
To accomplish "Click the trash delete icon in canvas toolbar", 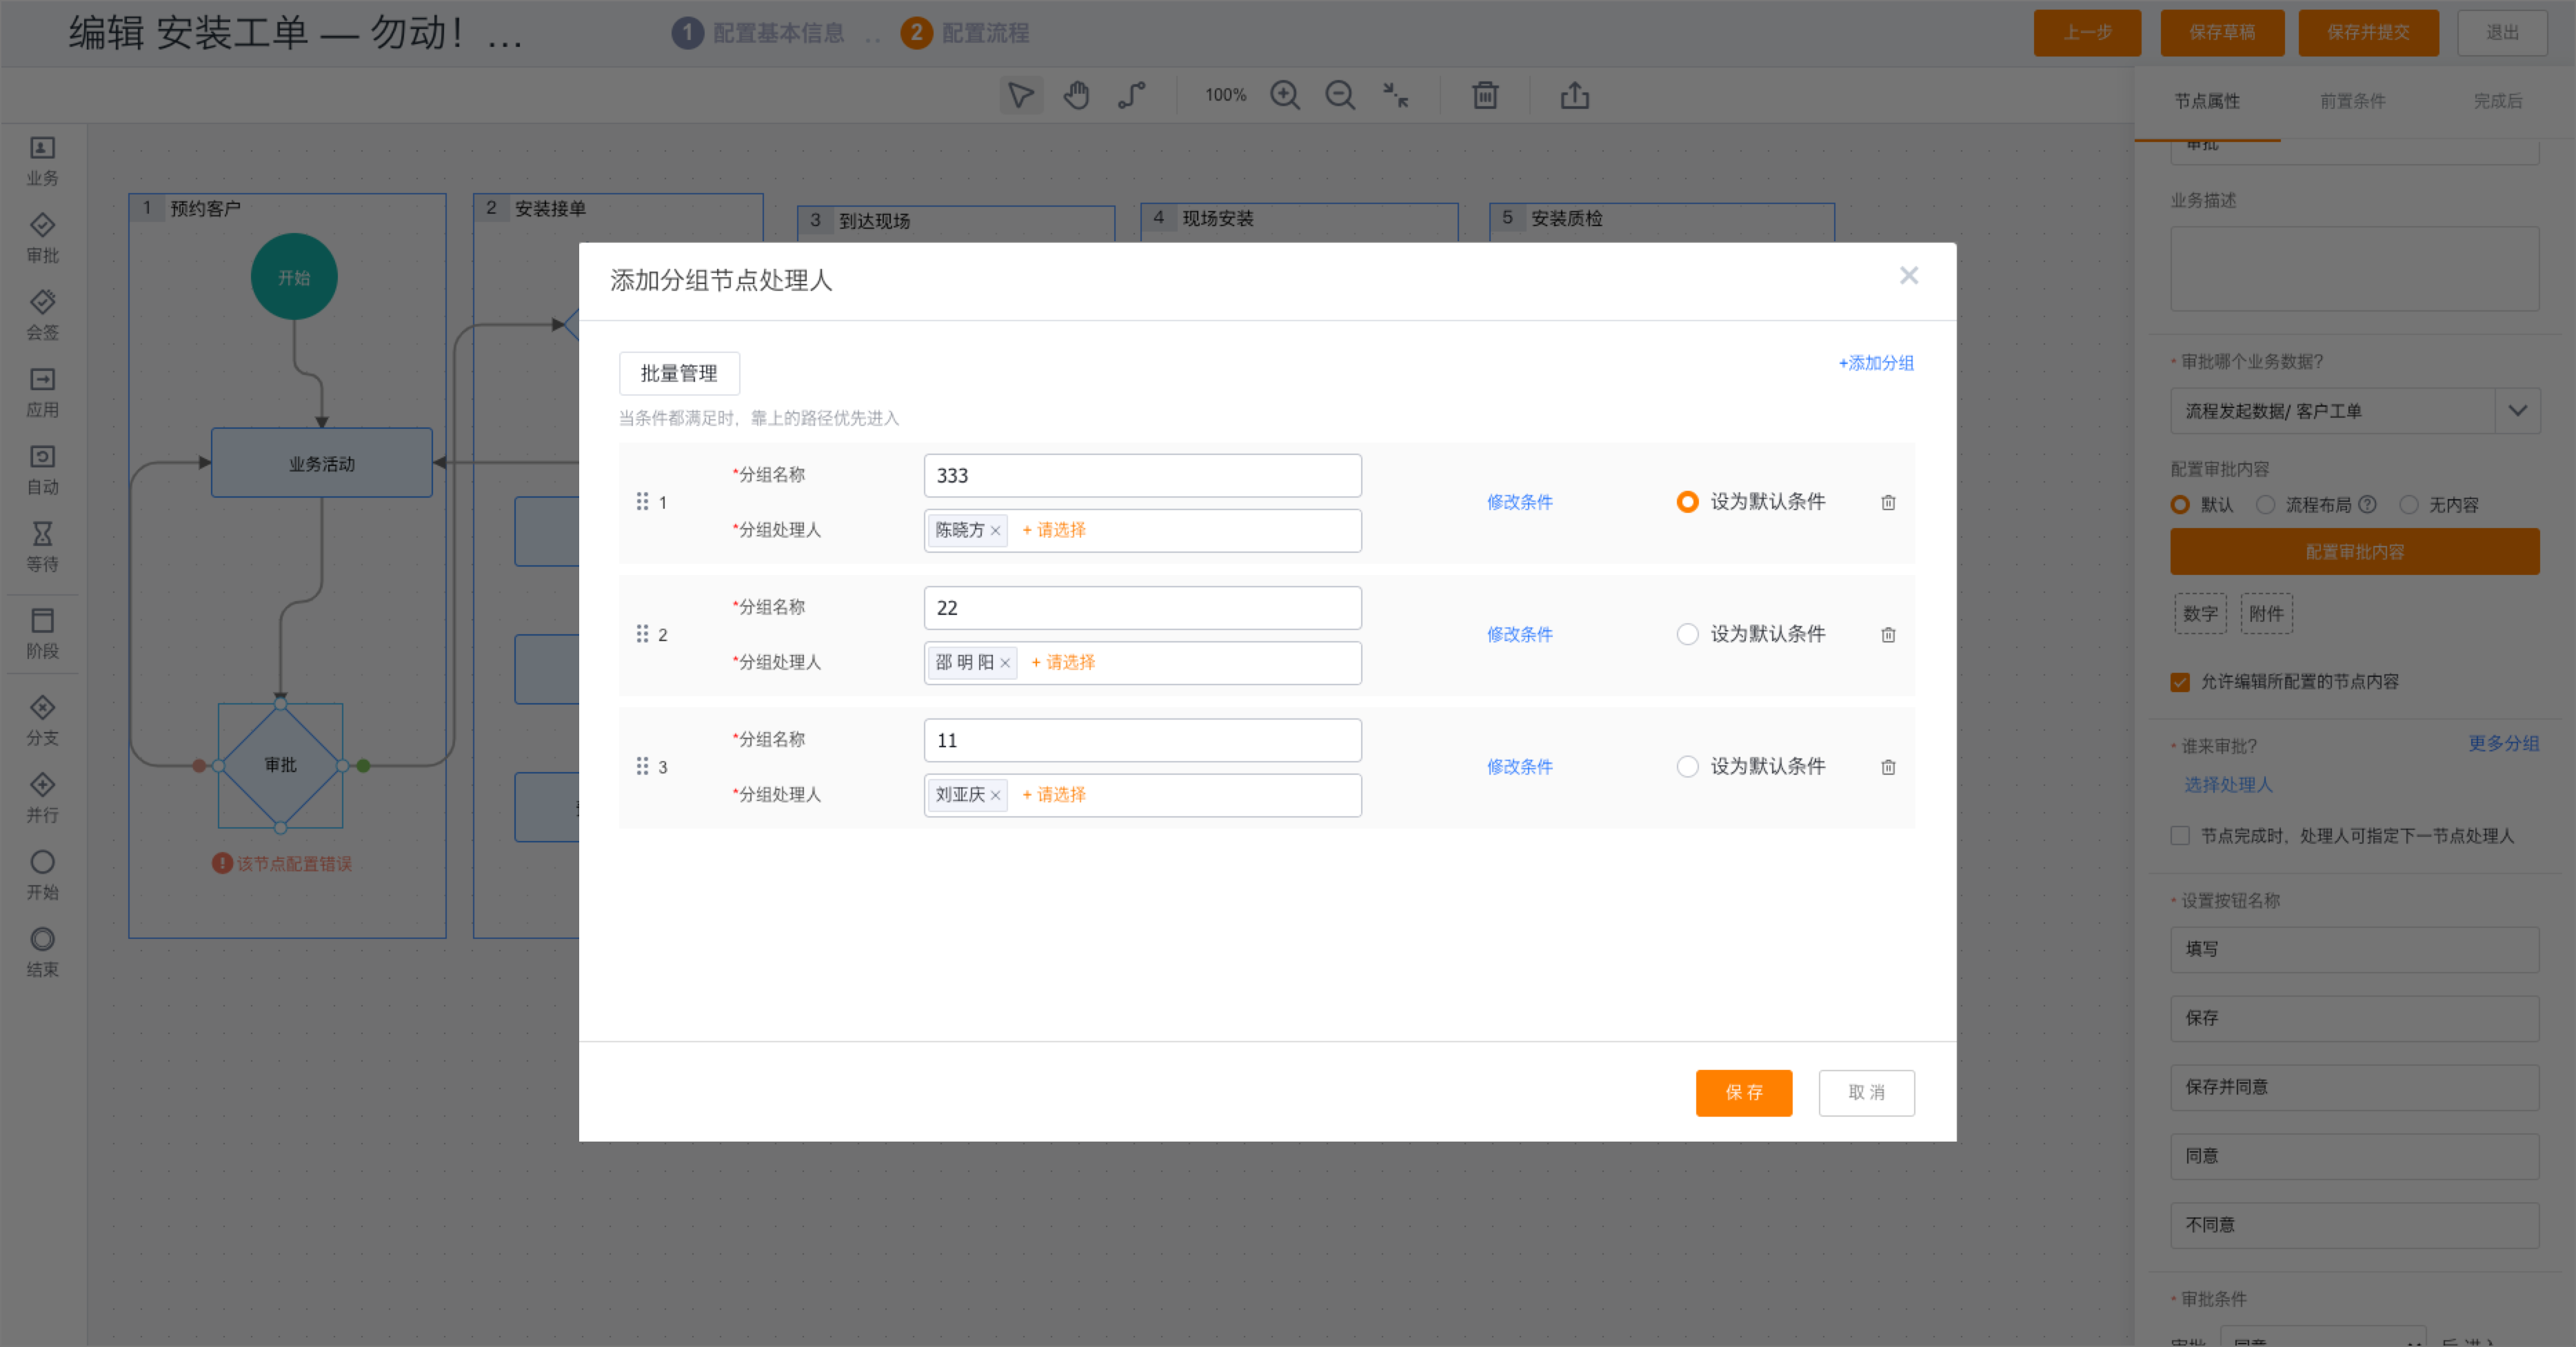I will [x=1484, y=95].
